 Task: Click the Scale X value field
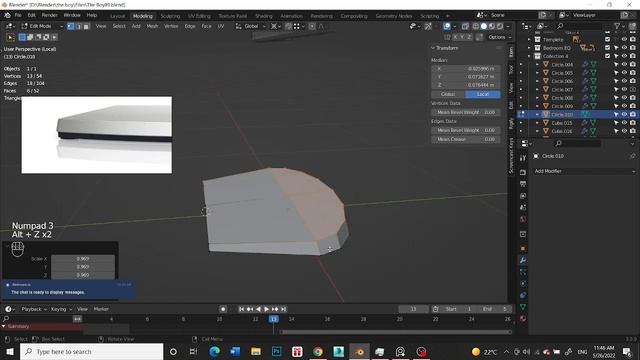(x=83, y=259)
